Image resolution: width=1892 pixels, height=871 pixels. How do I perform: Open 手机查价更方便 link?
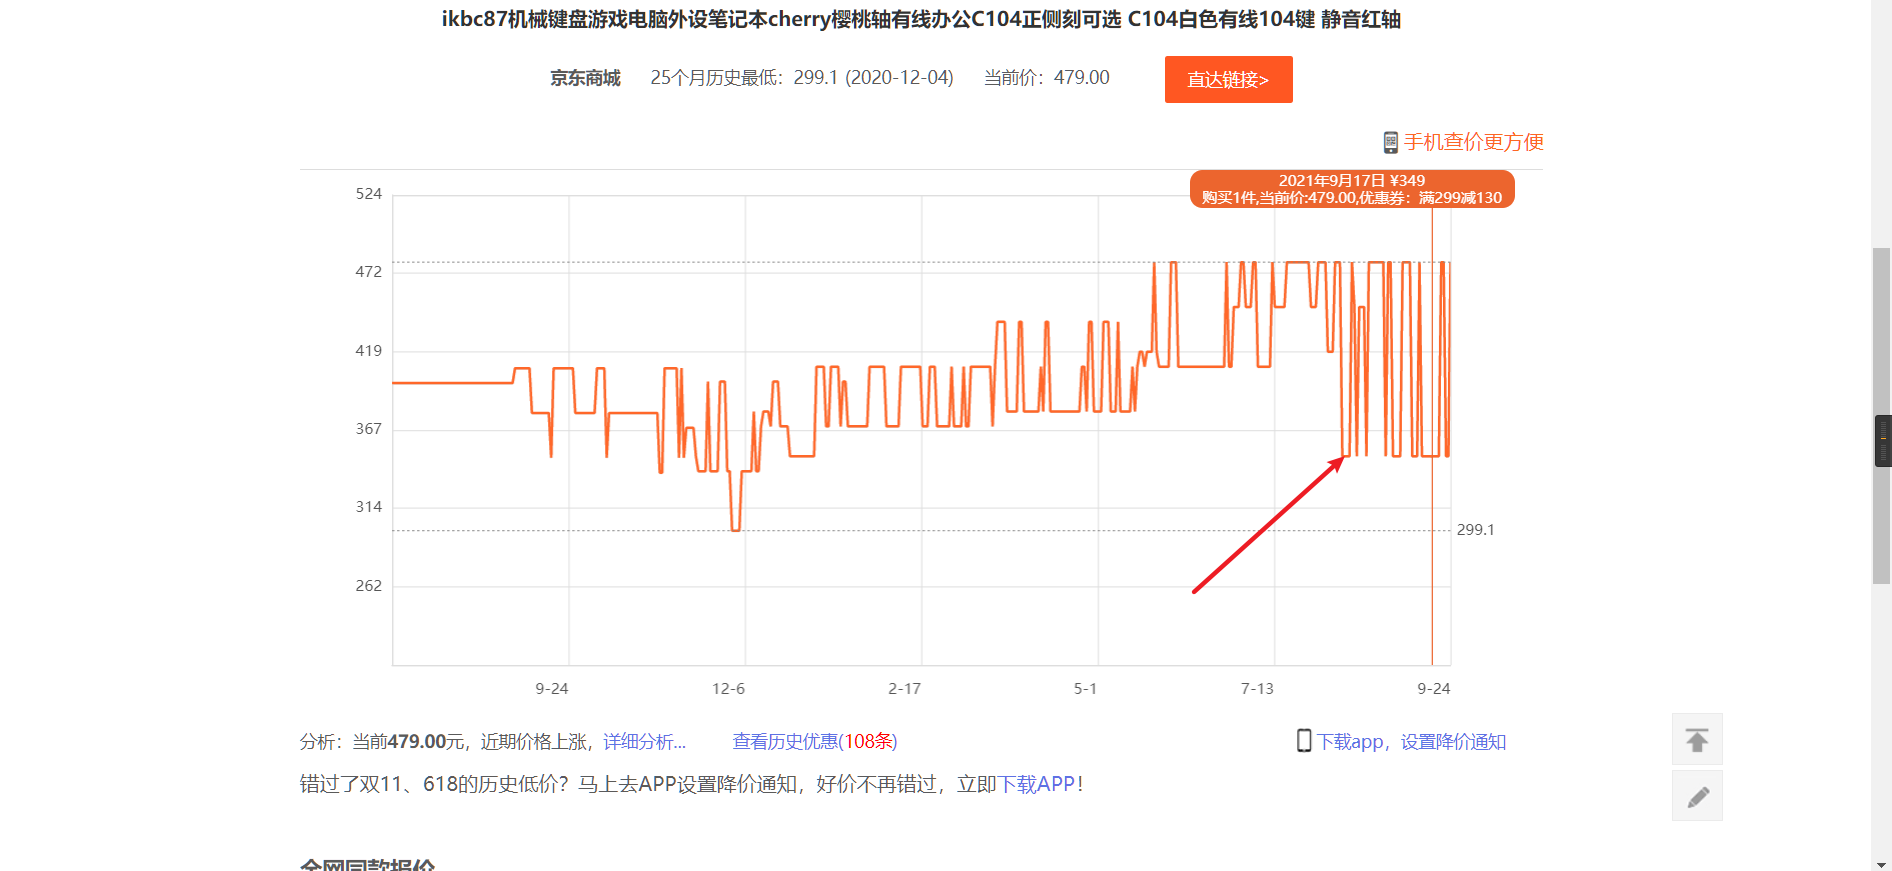coord(1473,142)
